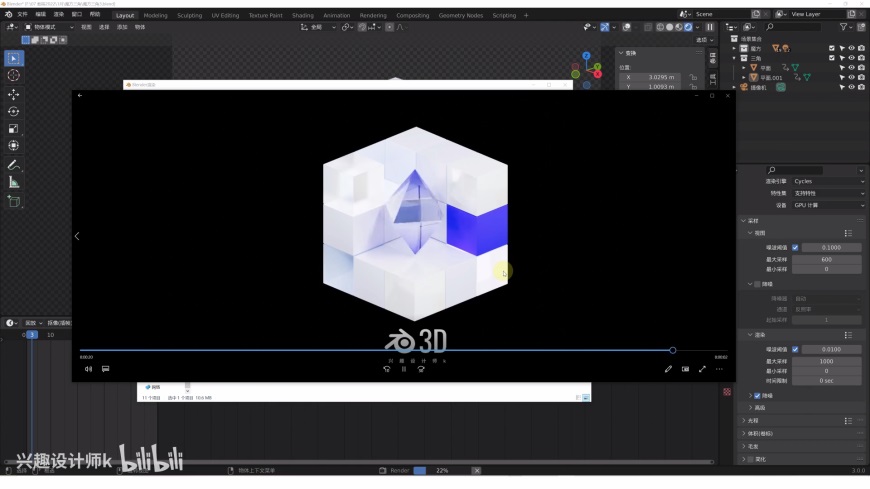Toggle render noise threshold checkbox
Viewport: 870px width, 489px height.
coord(795,350)
